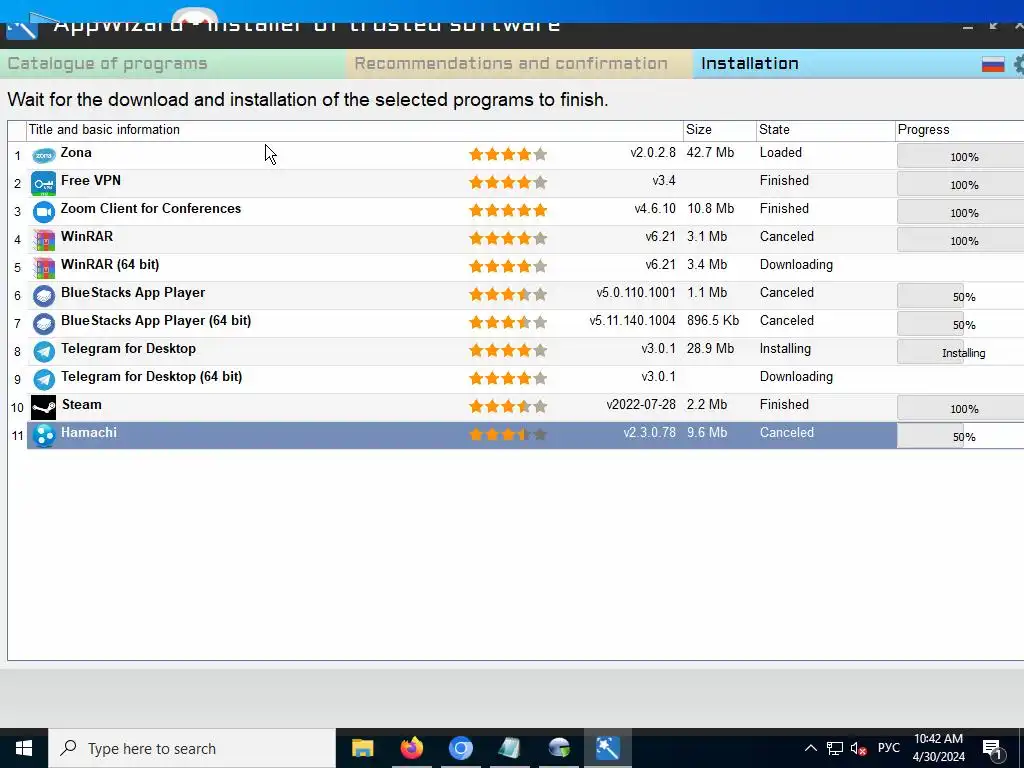Click the notebook app on the taskbar
This screenshot has width=1024, height=768.
509,748
